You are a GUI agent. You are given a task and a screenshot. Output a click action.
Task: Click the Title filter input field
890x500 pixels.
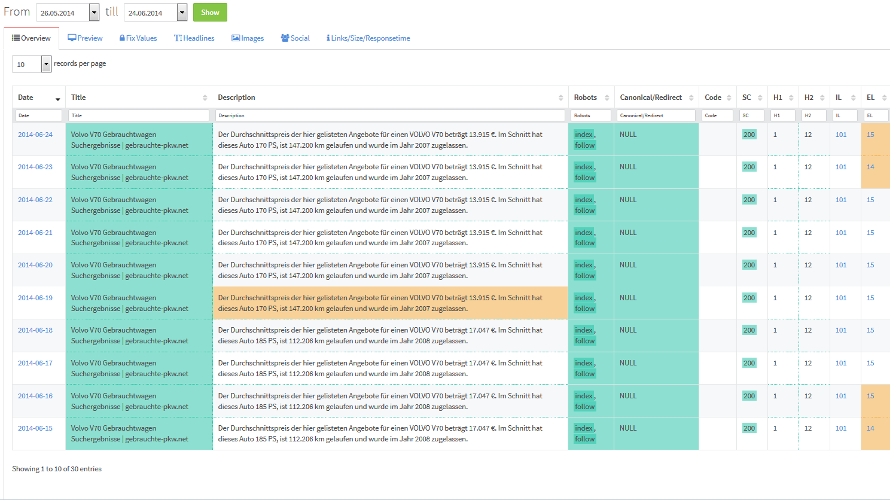pyautogui.click(x=139, y=116)
